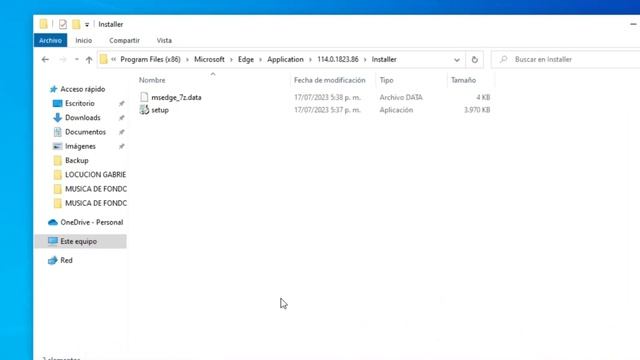Open Downloads in navigation pane
This screenshot has width=640, height=360.
pos(82,118)
